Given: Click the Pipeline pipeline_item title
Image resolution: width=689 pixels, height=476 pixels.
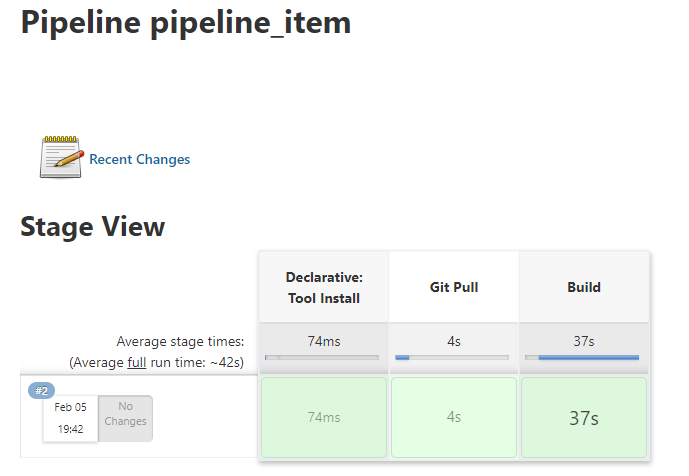Looking at the screenshot, I should tap(186, 23).
